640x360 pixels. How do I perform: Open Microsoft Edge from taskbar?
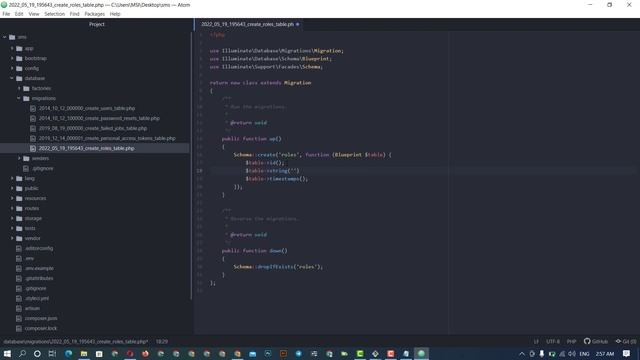(68, 353)
